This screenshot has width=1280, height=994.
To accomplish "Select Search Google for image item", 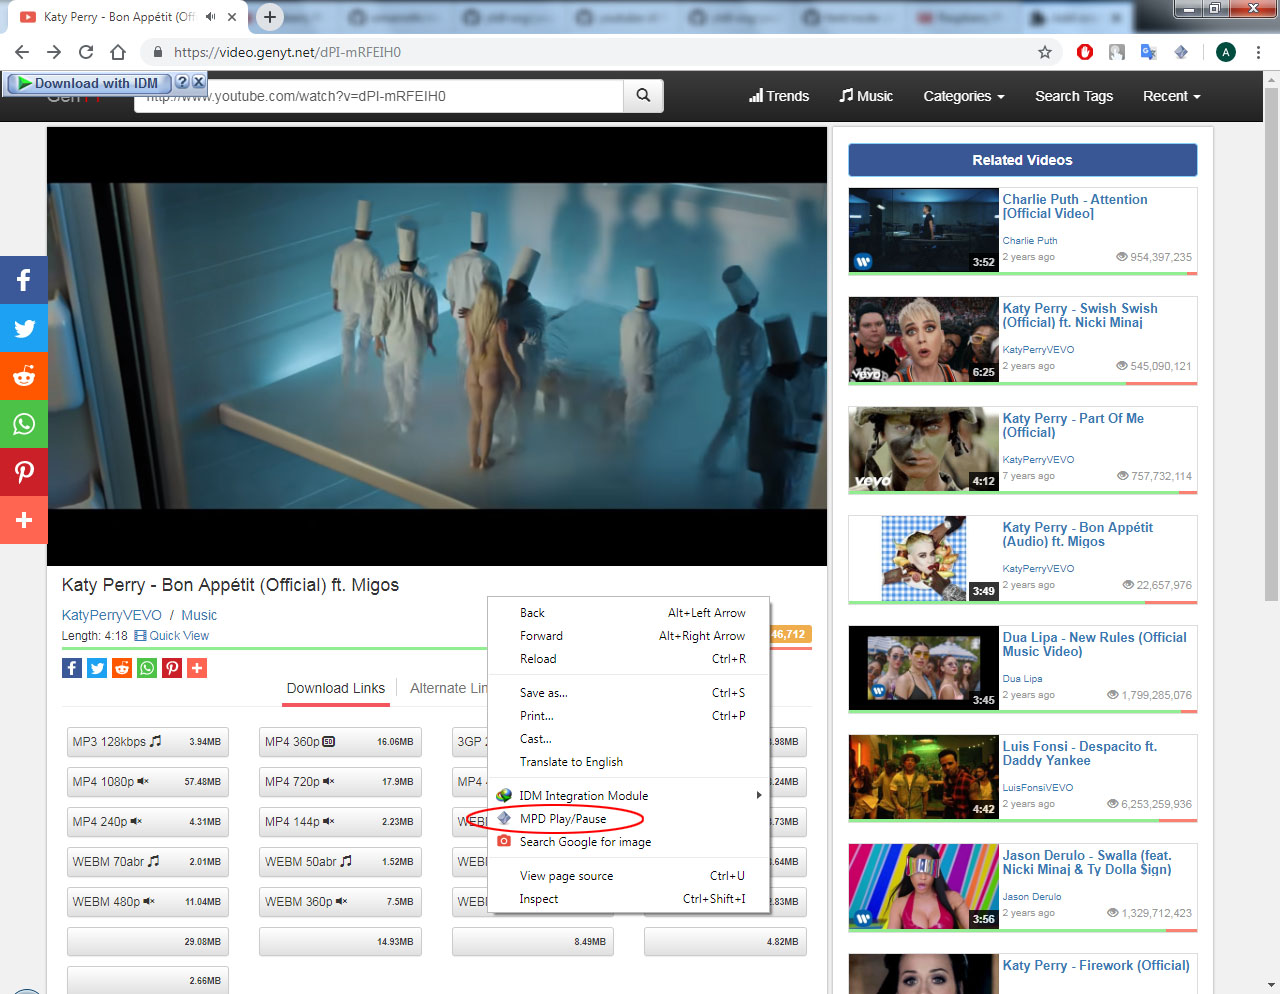I will pyautogui.click(x=629, y=842).
